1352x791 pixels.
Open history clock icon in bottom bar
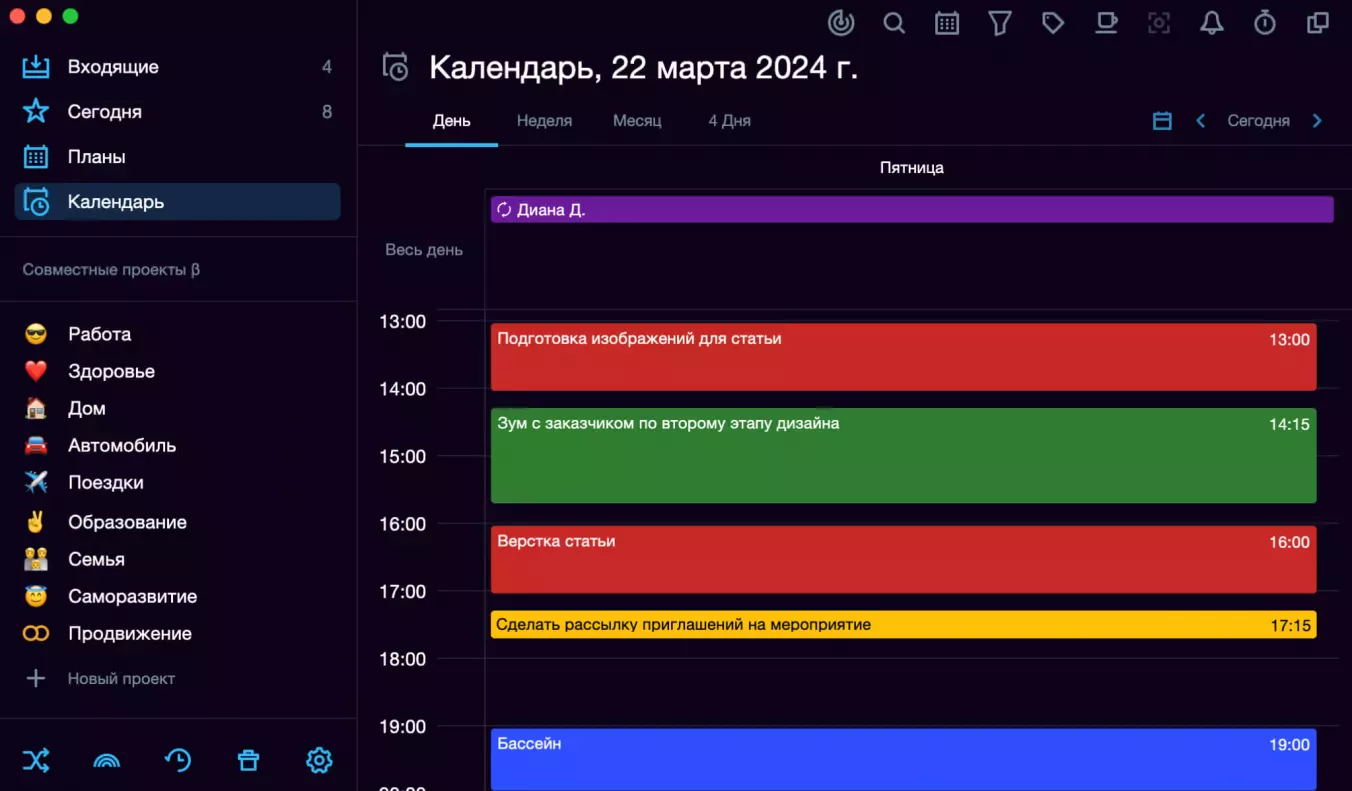[178, 760]
